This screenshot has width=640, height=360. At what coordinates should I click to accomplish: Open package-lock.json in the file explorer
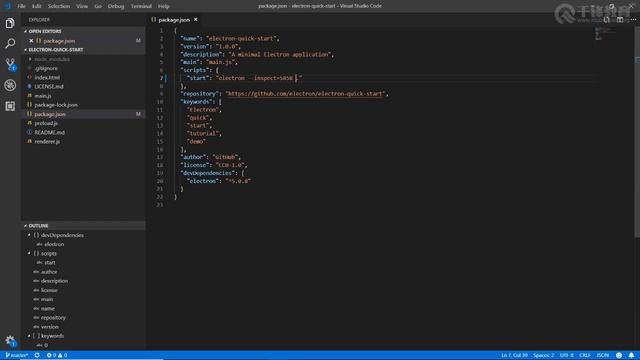pos(56,105)
